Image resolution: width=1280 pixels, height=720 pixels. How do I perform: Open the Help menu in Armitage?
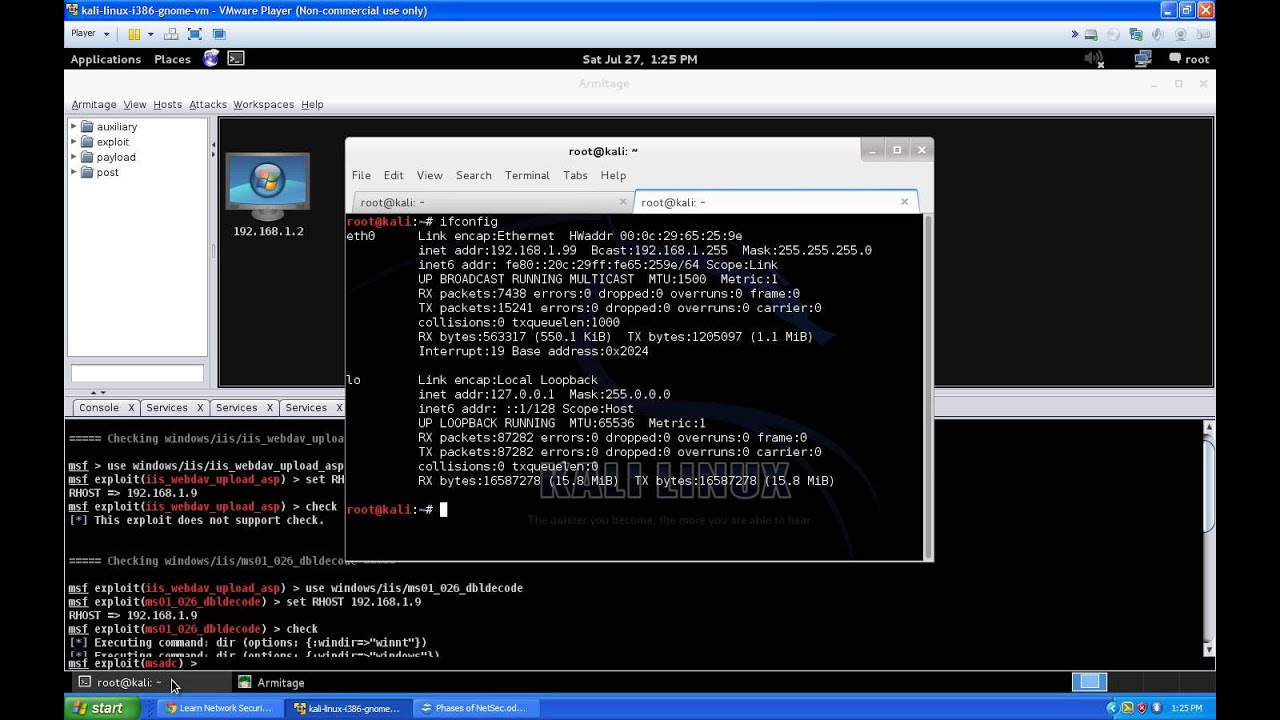312,104
